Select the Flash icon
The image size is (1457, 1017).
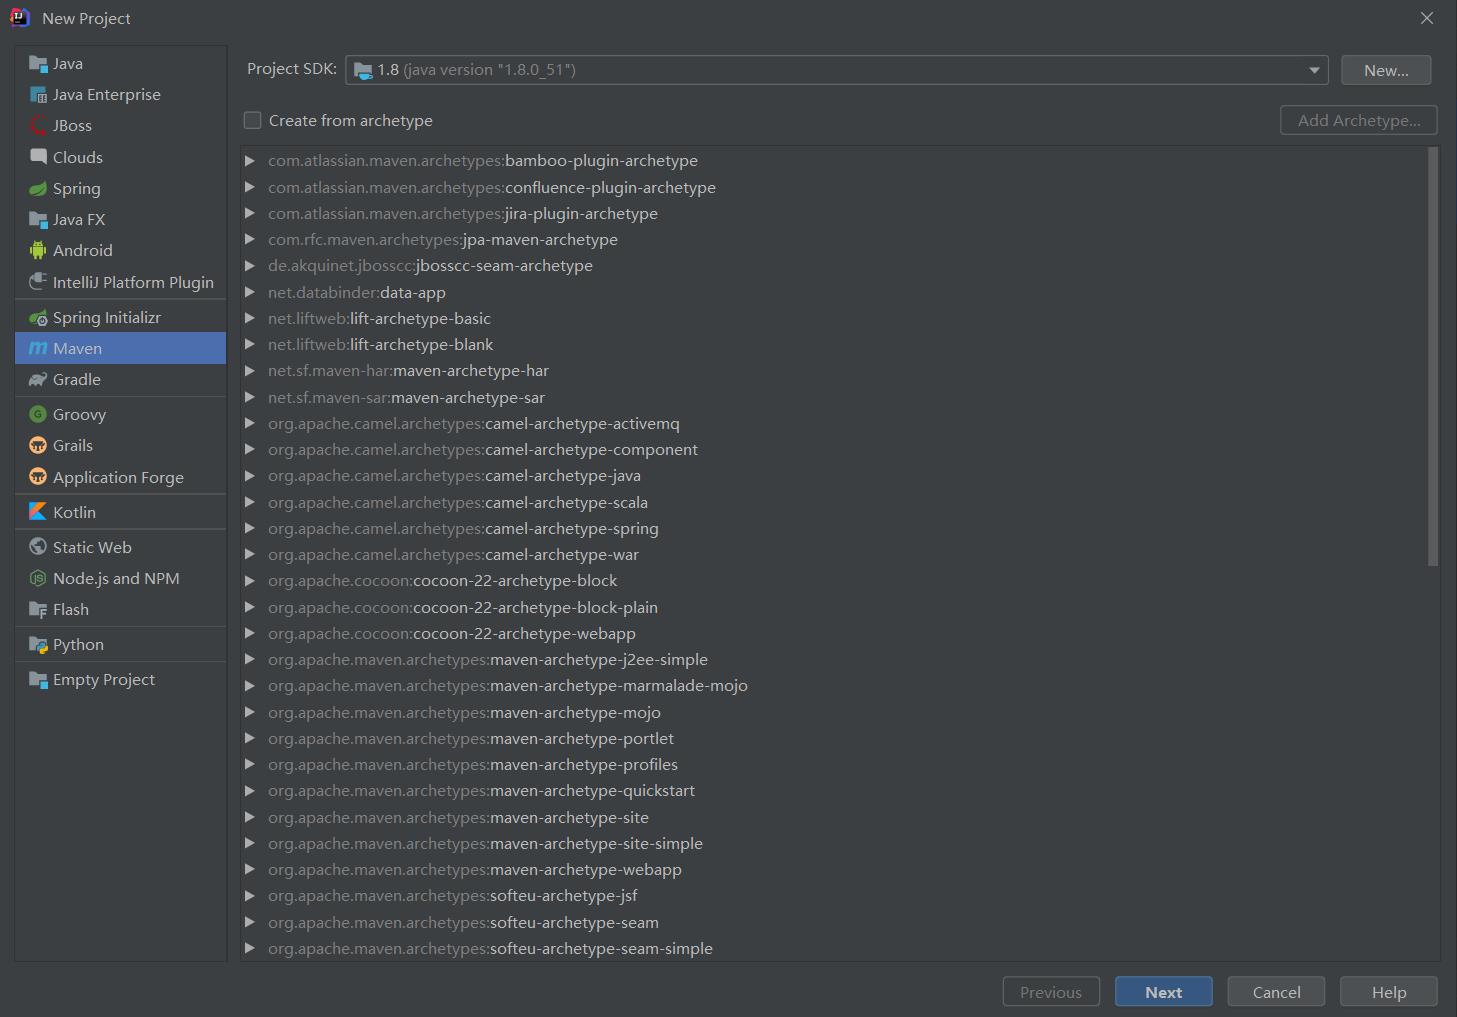click(x=38, y=610)
